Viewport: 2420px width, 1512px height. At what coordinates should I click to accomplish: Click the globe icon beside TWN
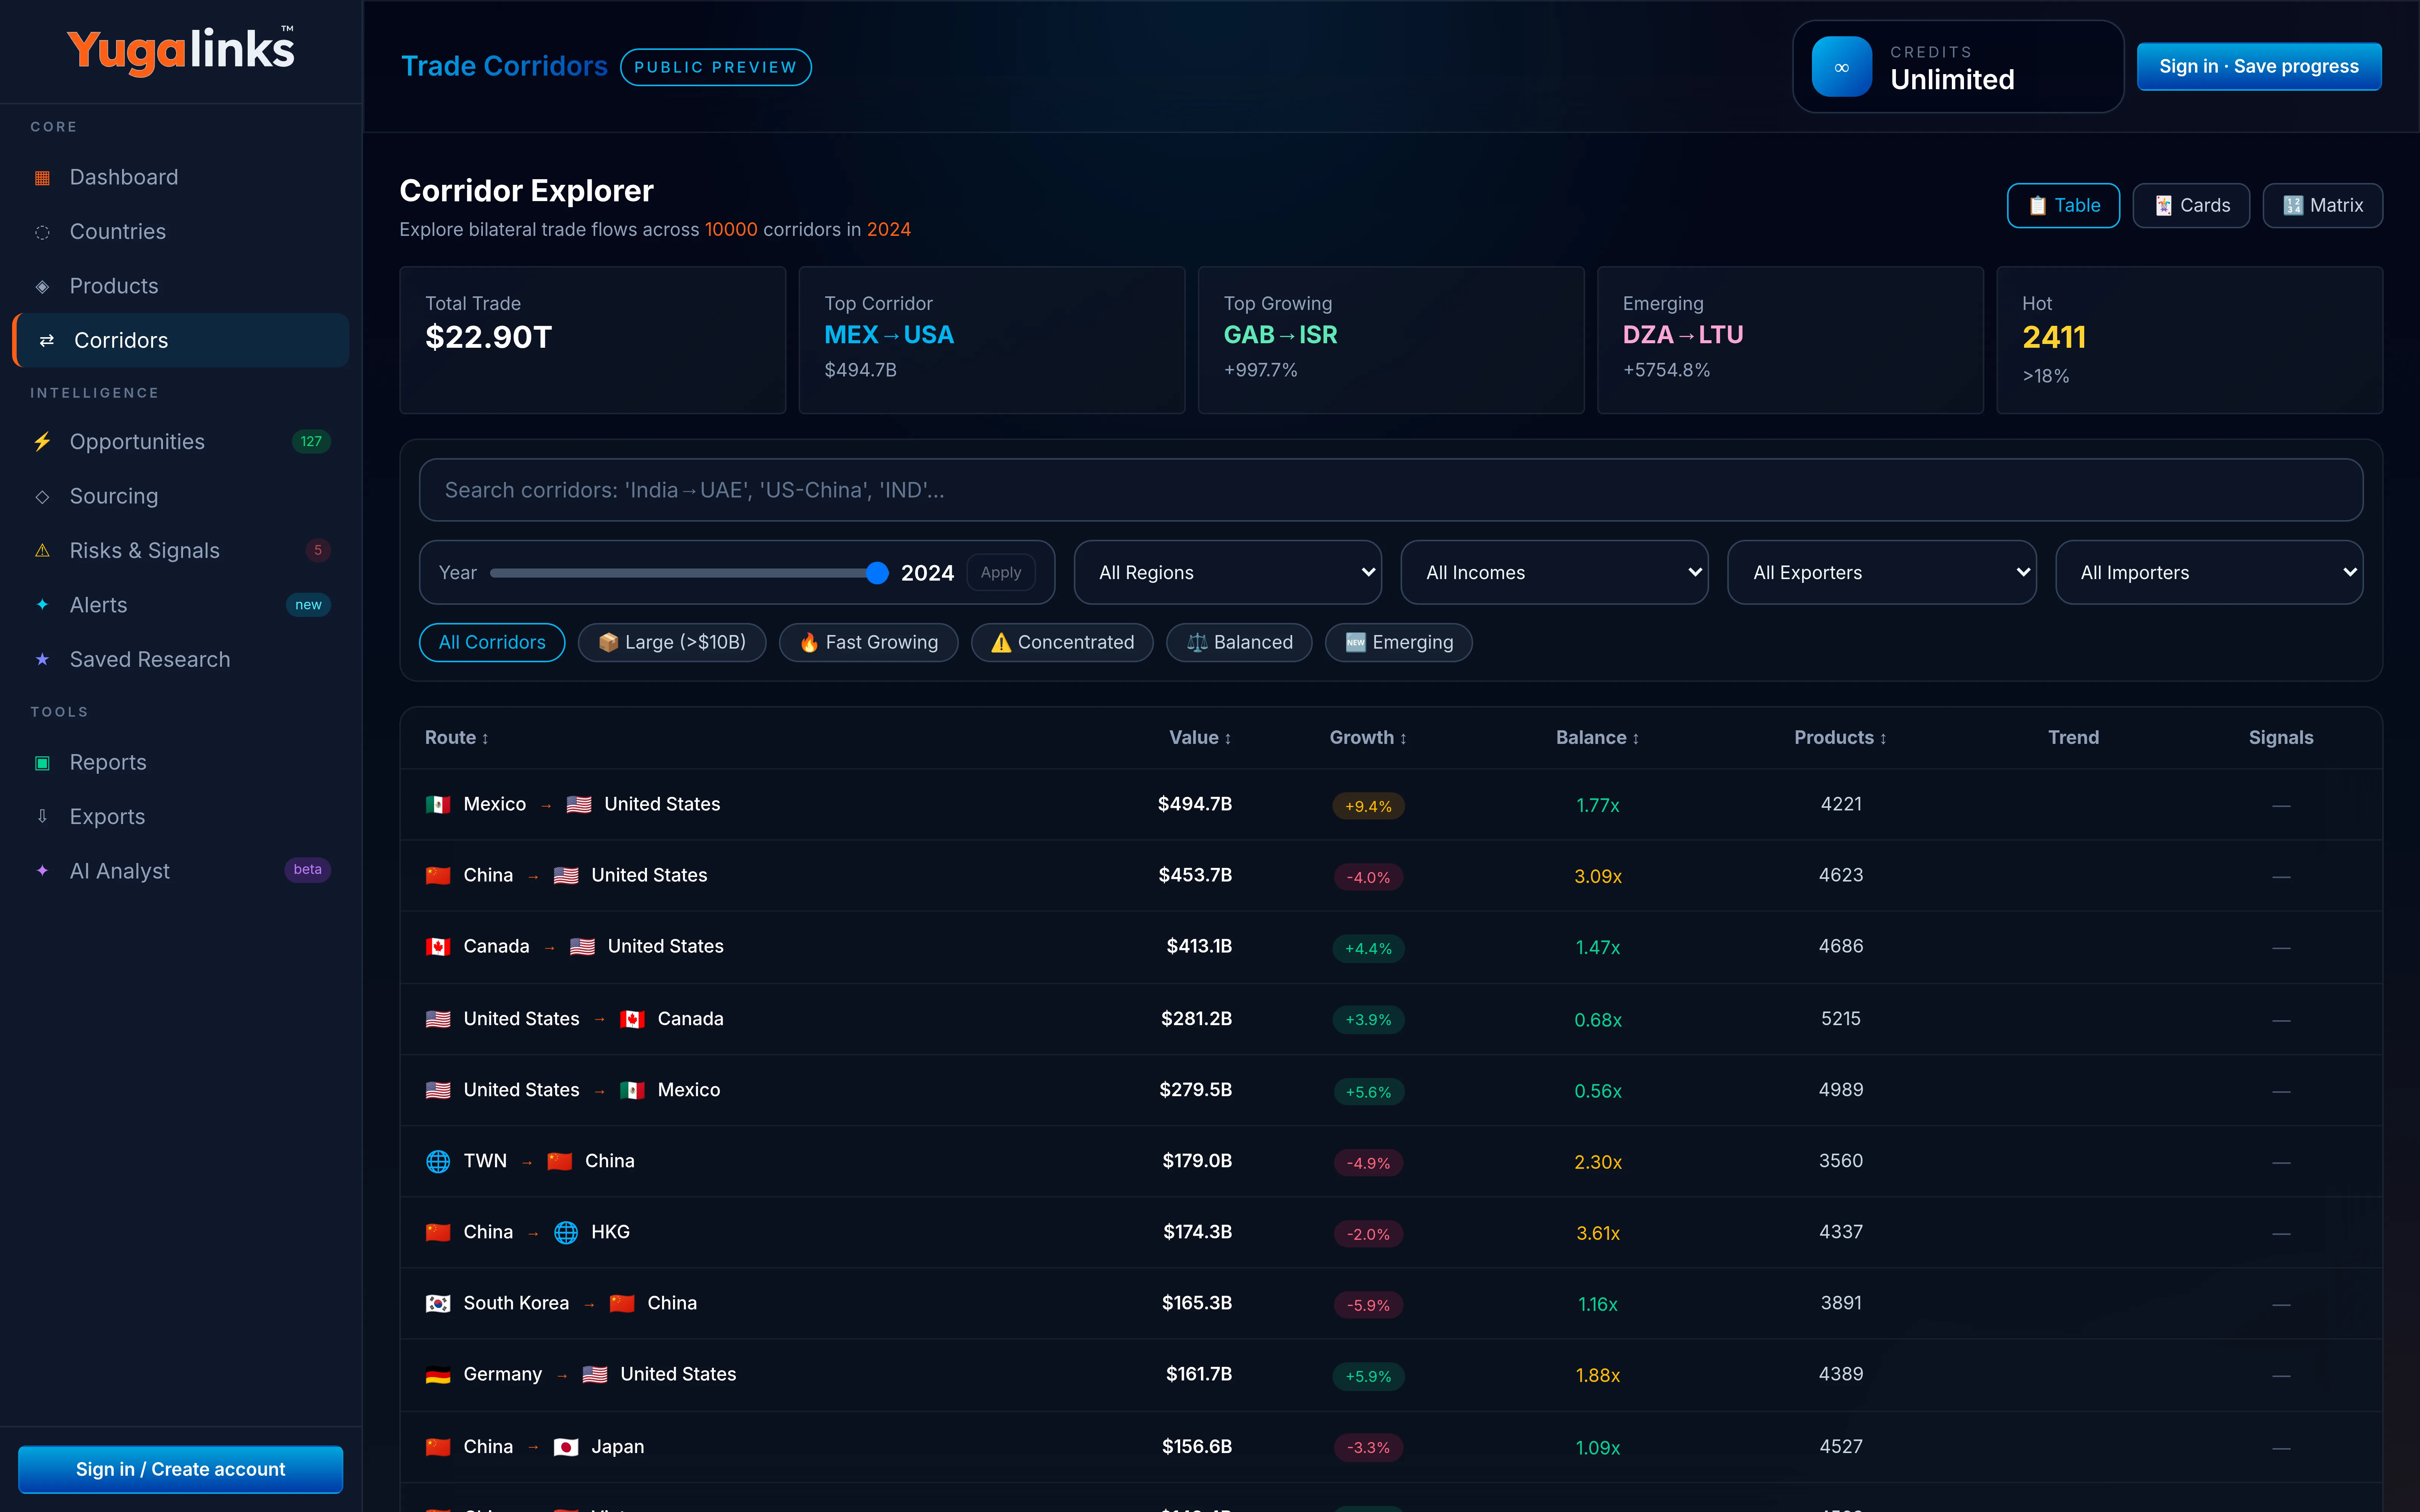[x=438, y=1162]
